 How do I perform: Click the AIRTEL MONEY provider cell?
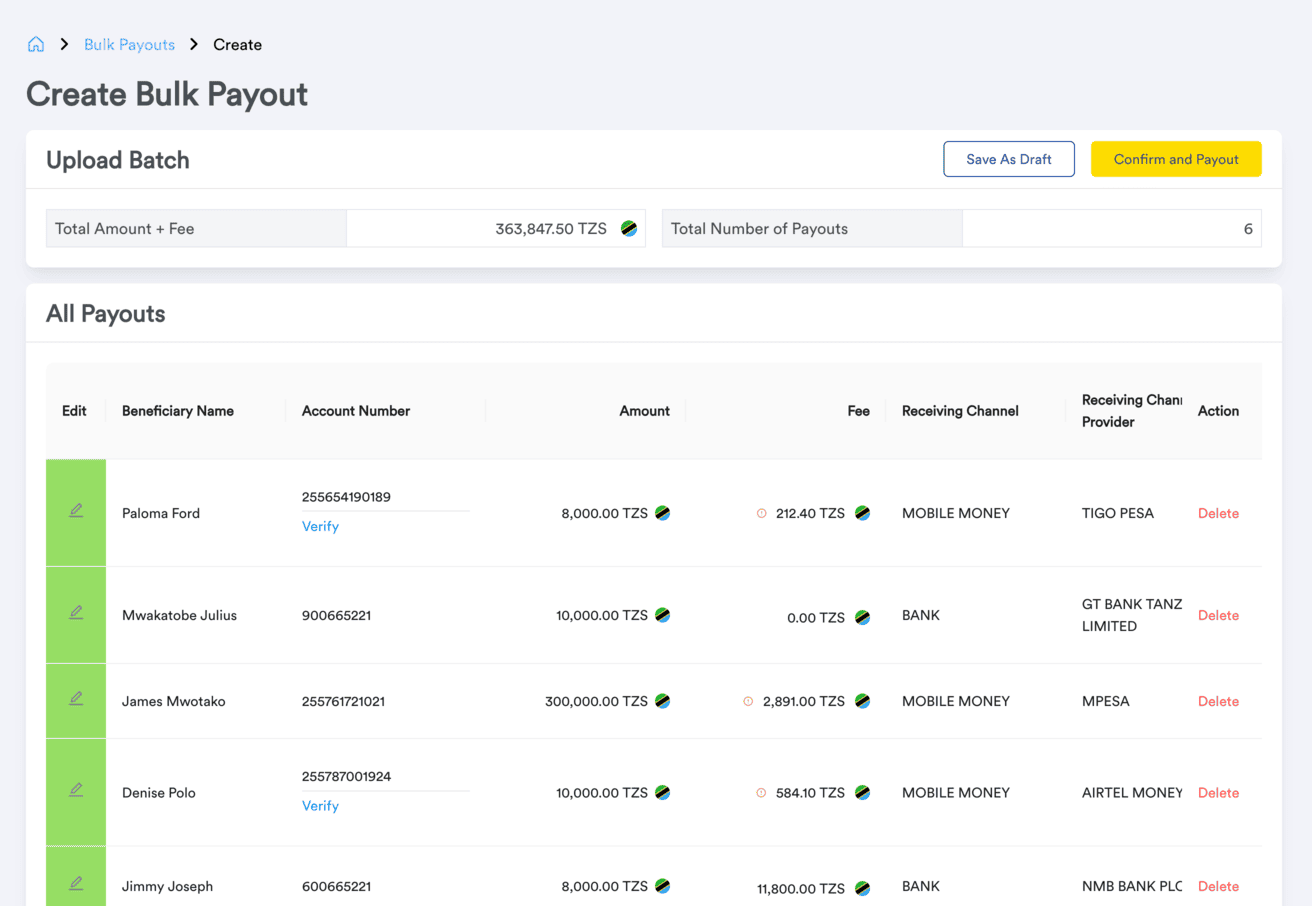(1132, 793)
